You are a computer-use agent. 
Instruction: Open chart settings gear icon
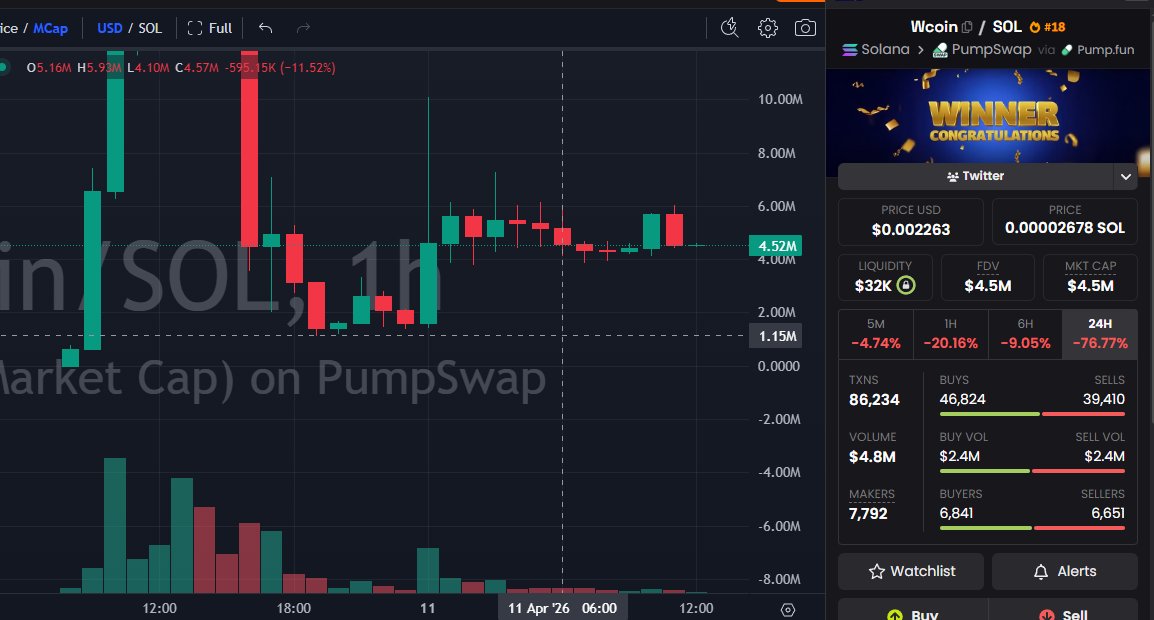pyautogui.click(x=768, y=28)
